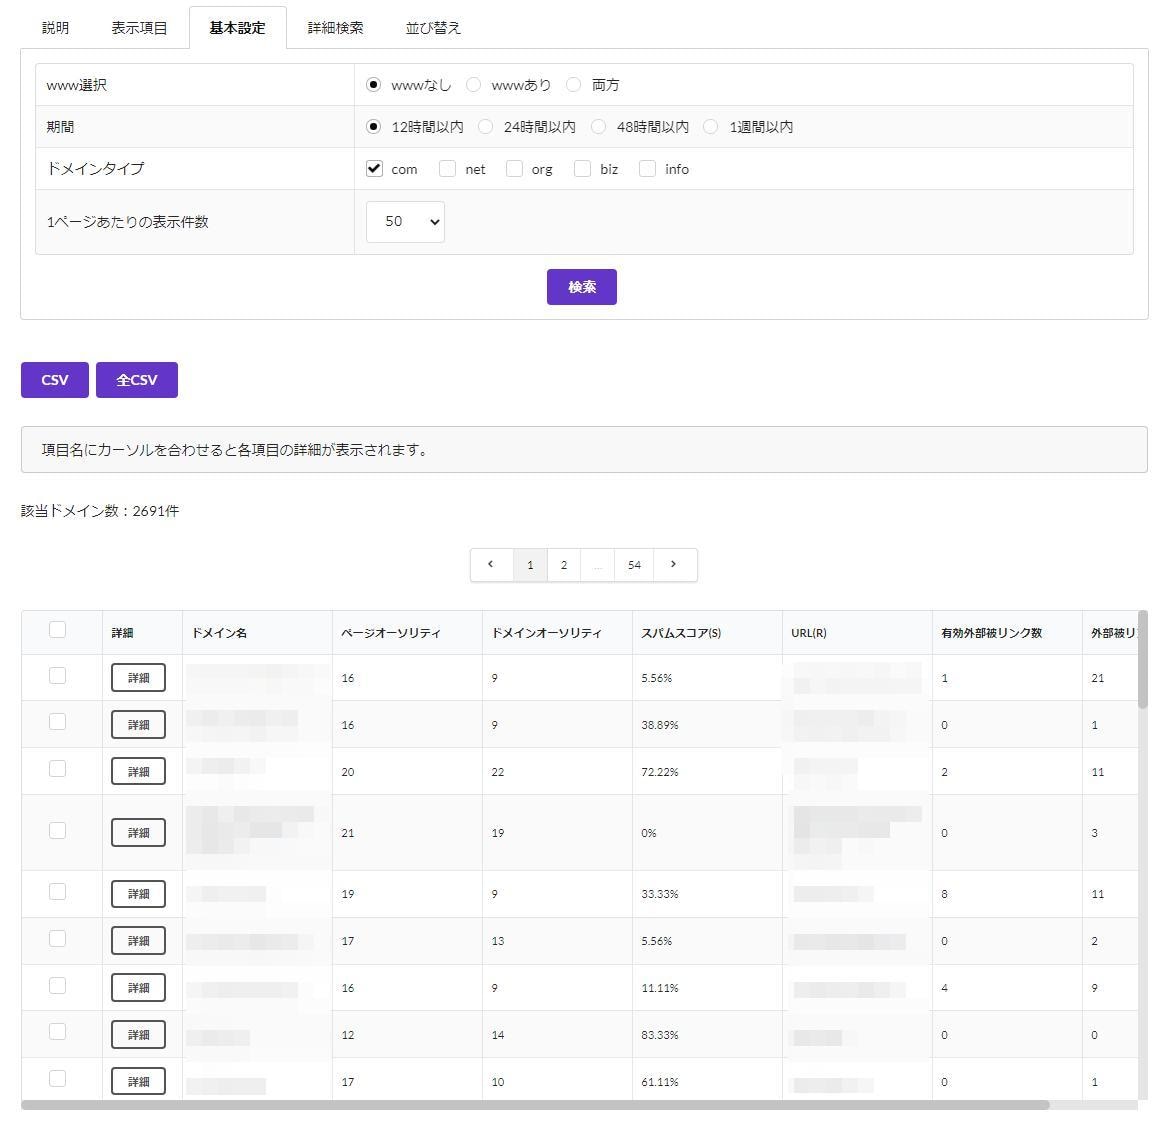Go to next page arrow in pagination

pyautogui.click(x=674, y=565)
